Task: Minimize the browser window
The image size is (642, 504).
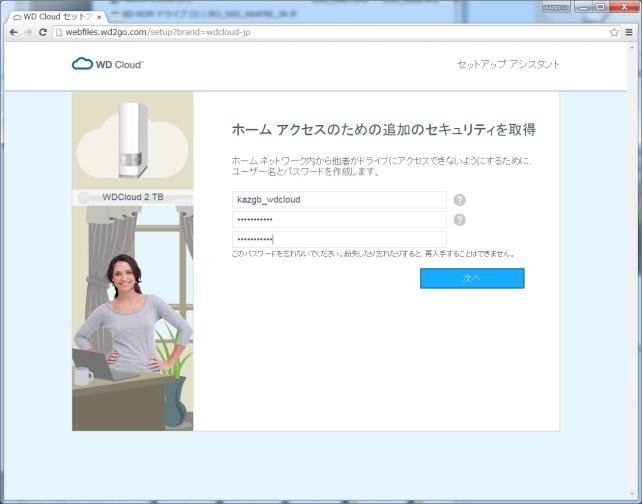Action: coord(584,7)
